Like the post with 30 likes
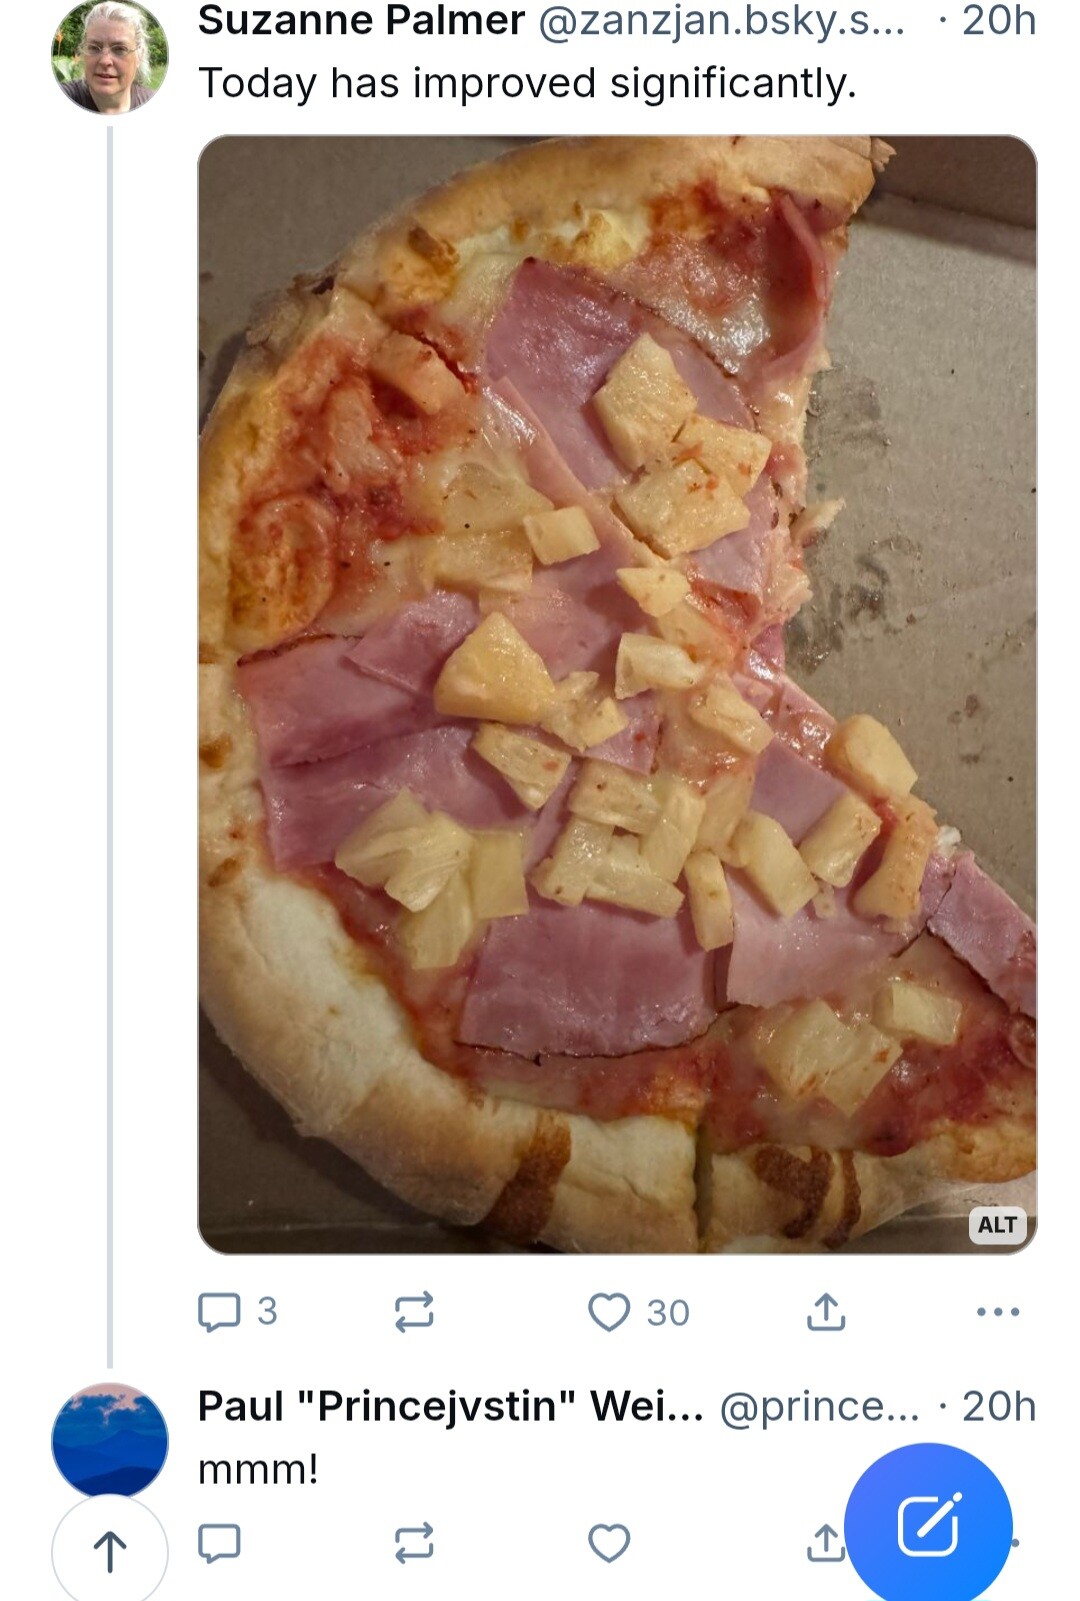1080x1601 pixels. coord(638,1311)
